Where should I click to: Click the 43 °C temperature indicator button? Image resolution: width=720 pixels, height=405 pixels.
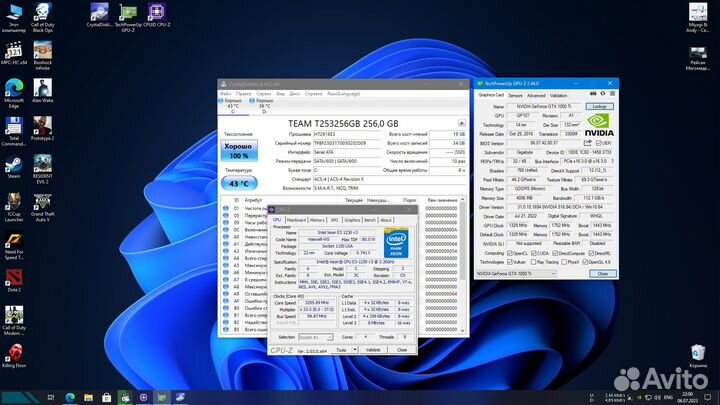(239, 183)
